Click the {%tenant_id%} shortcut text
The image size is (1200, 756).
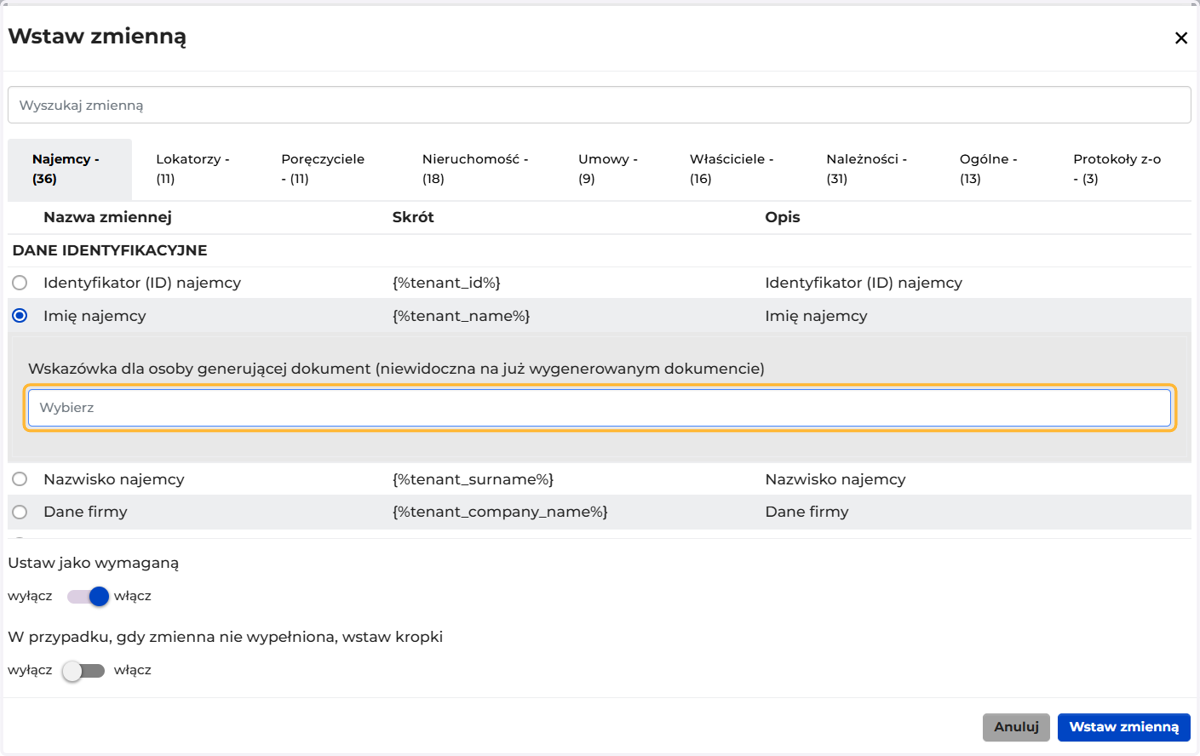(446, 283)
